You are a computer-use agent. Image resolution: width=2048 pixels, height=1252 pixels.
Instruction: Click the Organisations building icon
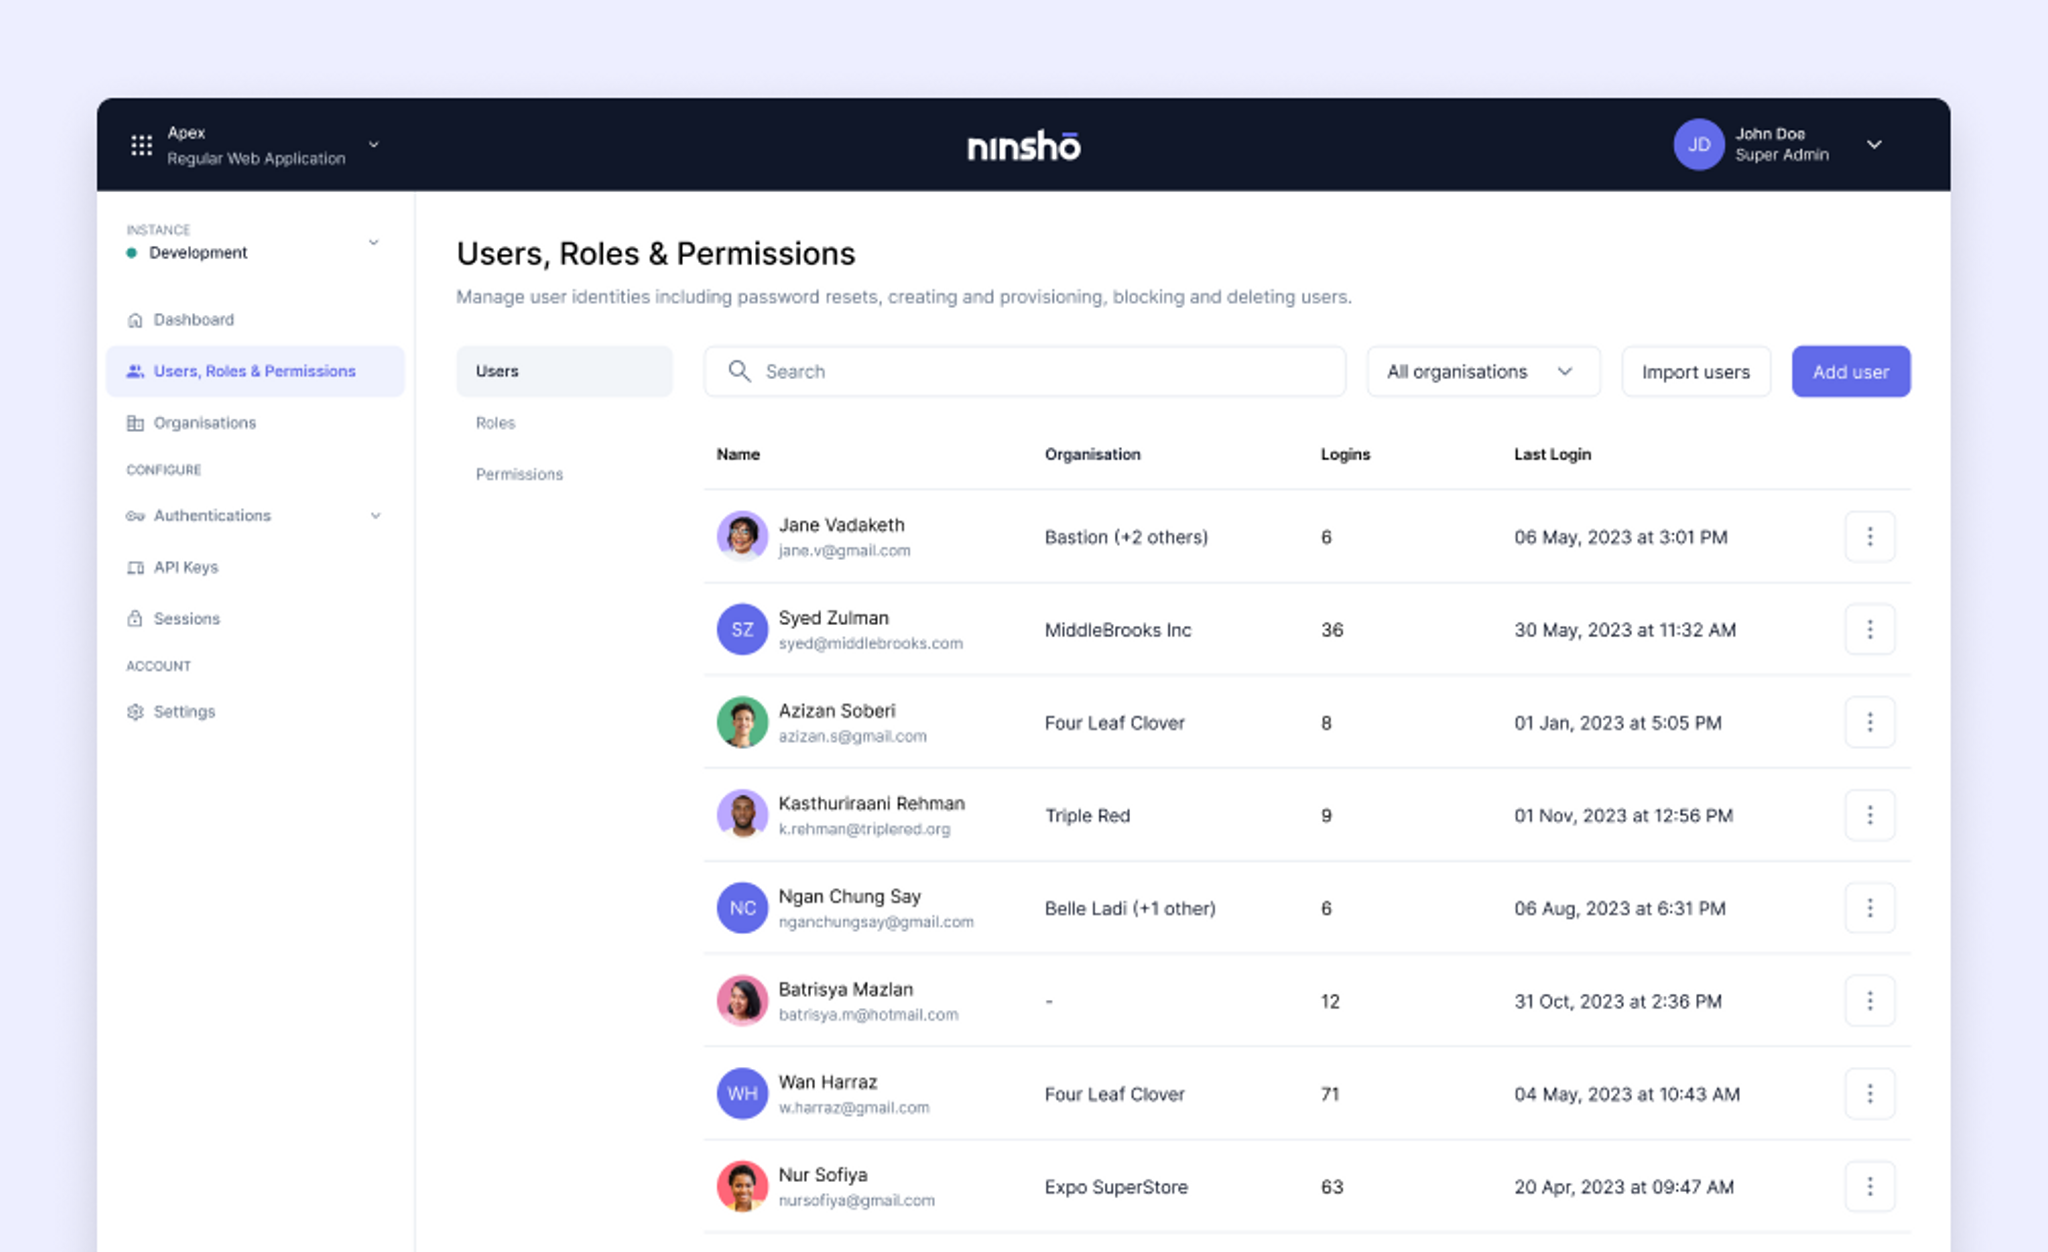(135, 423)
